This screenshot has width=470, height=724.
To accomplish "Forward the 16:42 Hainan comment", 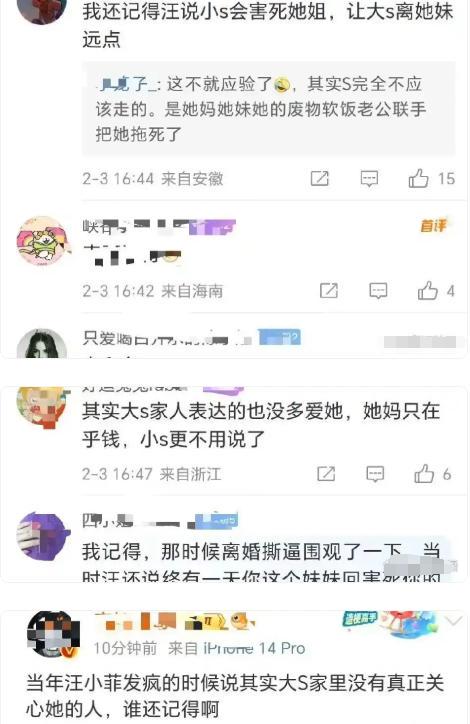I will tap(329, 290).
